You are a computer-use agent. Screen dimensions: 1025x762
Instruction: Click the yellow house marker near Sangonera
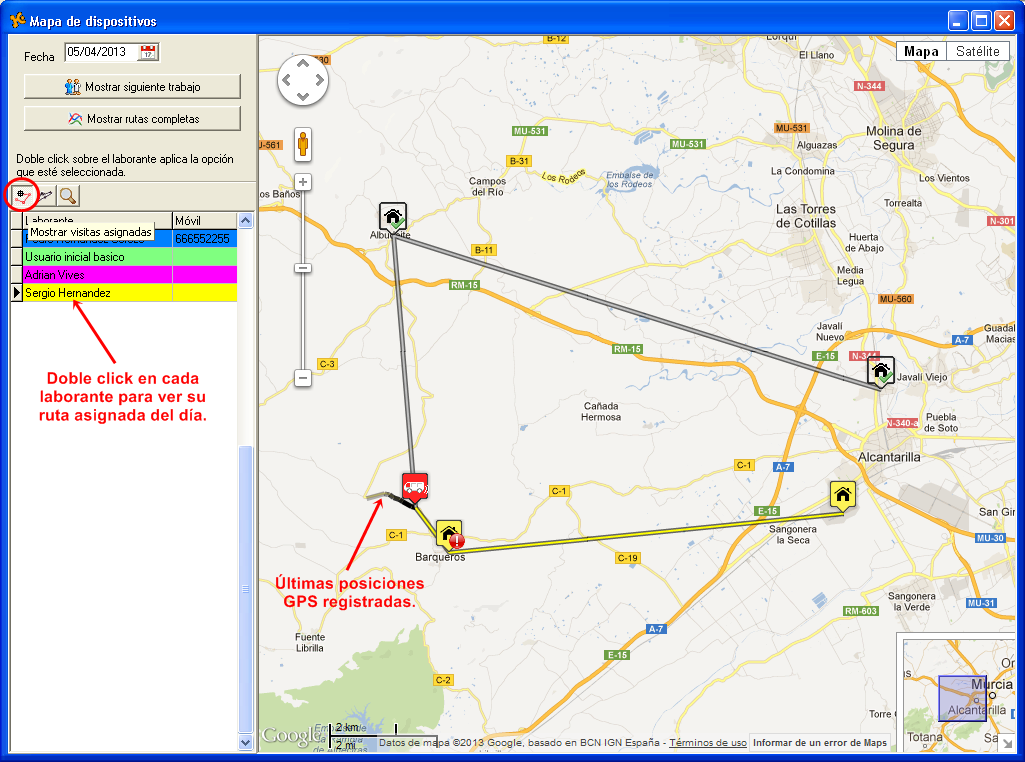pyautogui.click(x=843, y=494)
